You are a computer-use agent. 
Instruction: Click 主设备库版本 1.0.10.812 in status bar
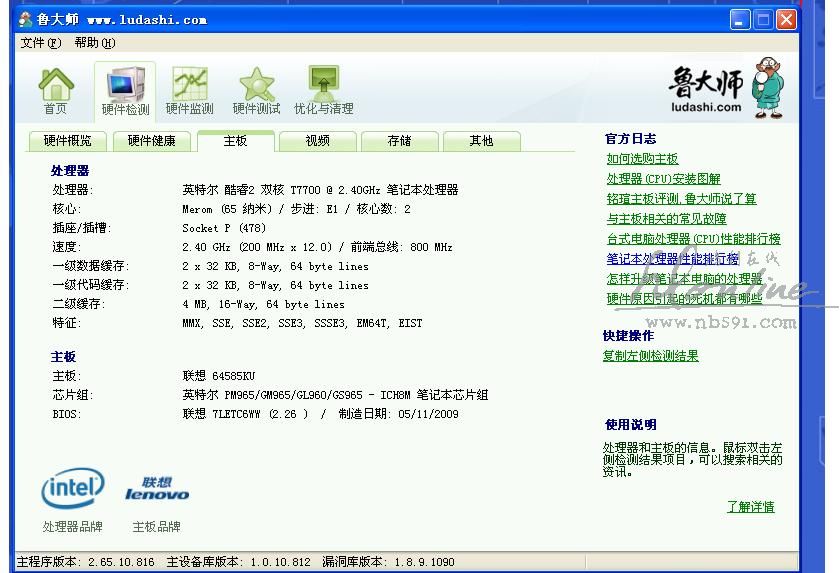tap(238, 562)
